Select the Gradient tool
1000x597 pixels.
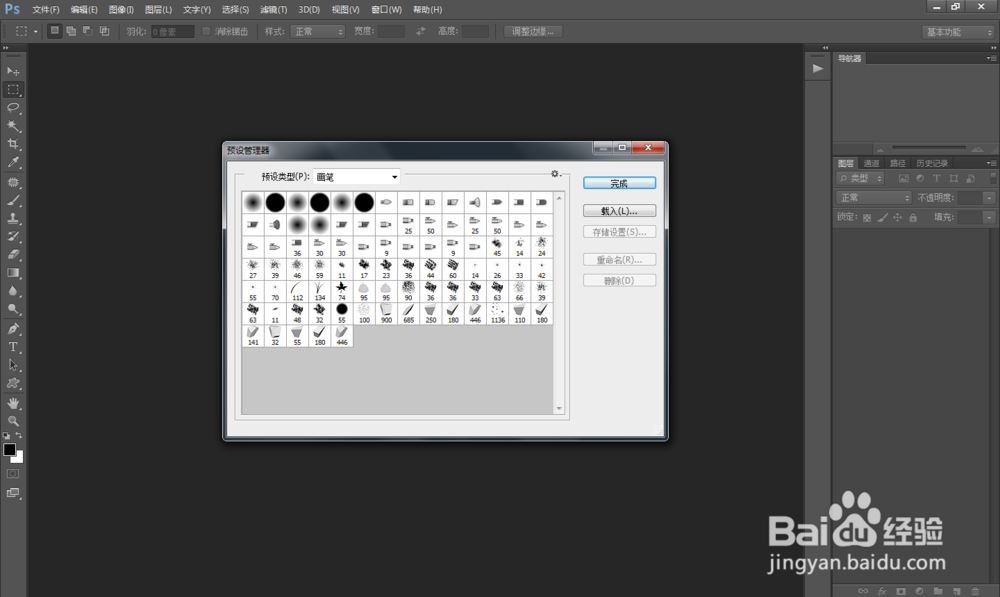tap(13, 273)
